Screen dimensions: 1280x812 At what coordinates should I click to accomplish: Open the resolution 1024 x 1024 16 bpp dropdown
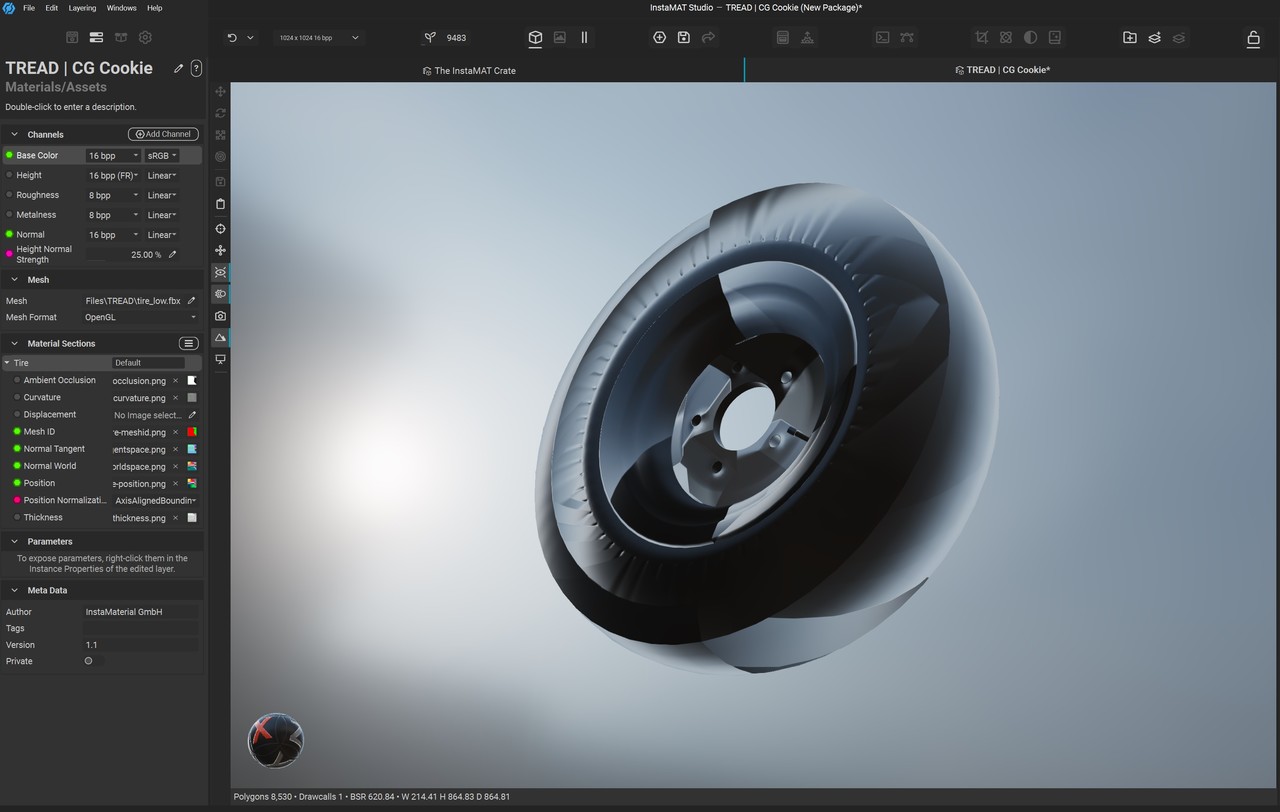coord(319,38)
